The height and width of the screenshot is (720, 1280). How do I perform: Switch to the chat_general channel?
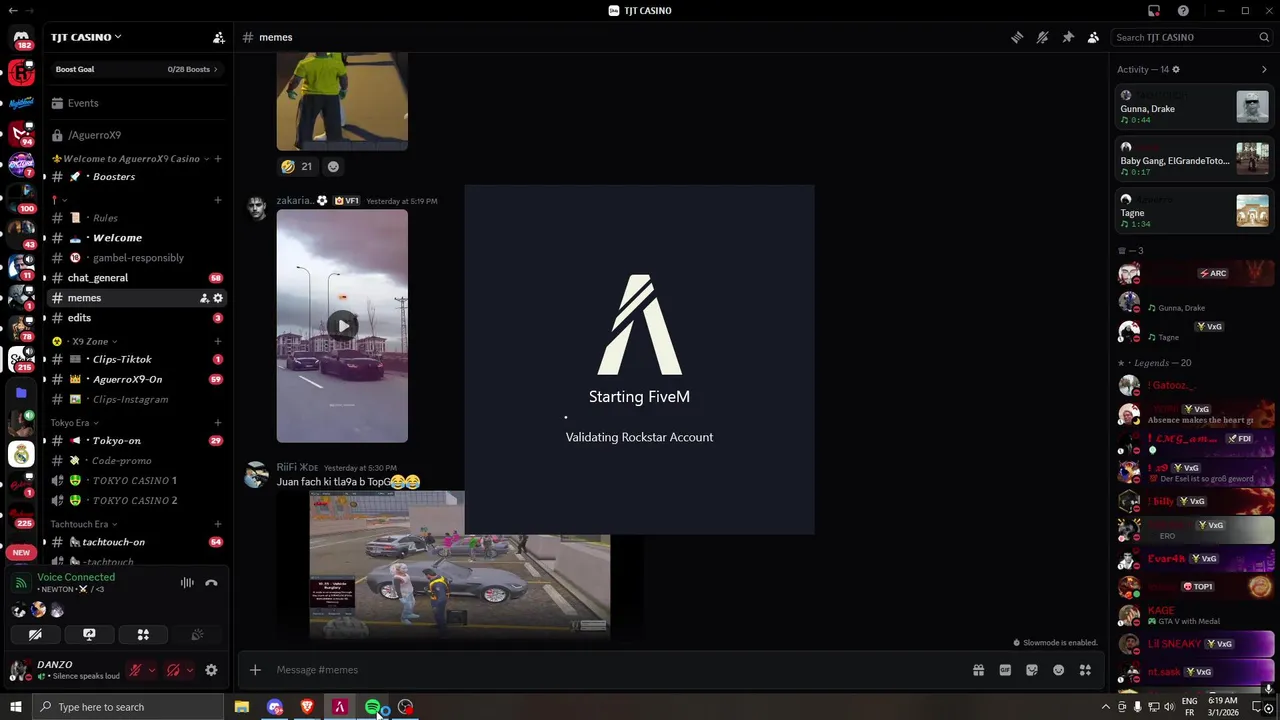click(x=136, y=278)
